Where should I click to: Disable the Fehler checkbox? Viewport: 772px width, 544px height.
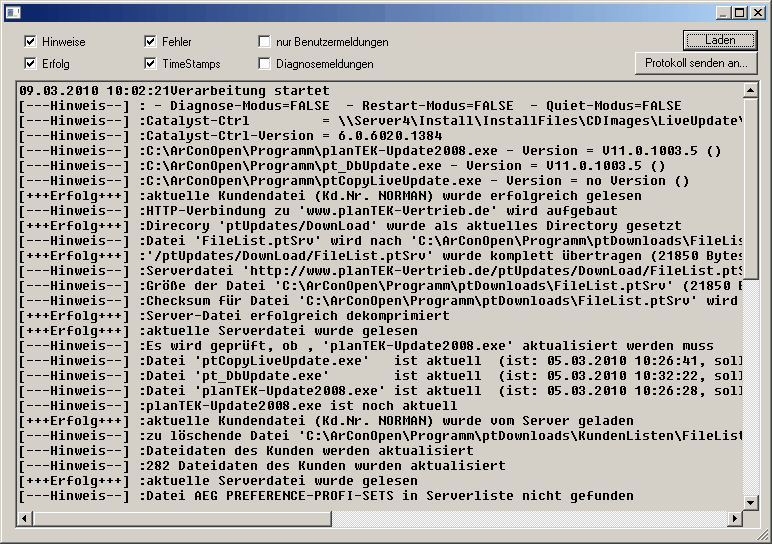coord(151,42)
